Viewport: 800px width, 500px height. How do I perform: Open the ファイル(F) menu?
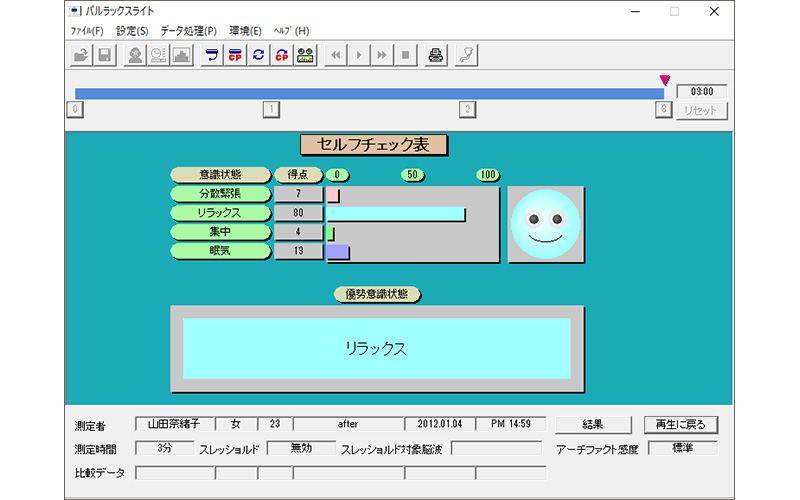point(87,31)
